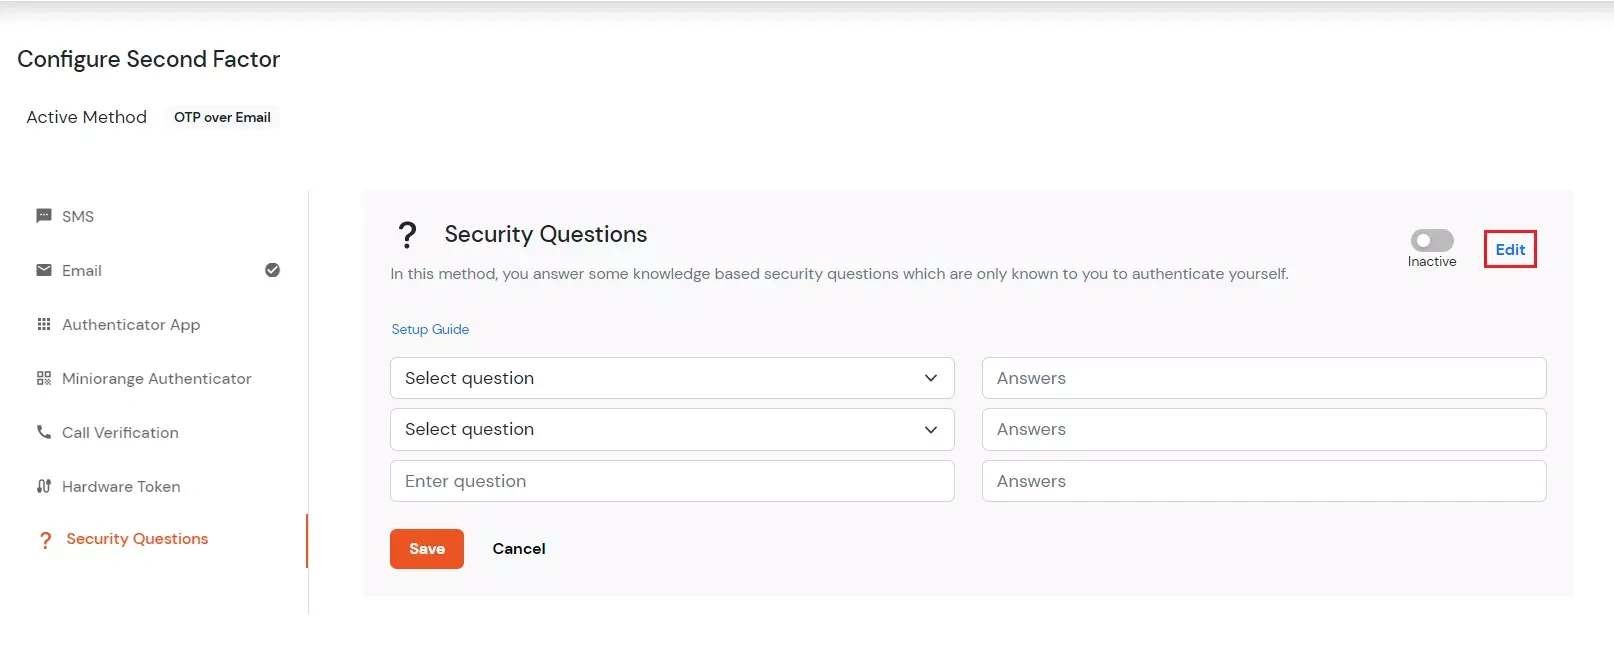Click the Edit link
This screenshot has height=653, width=1614.
tap(1510, 250)
